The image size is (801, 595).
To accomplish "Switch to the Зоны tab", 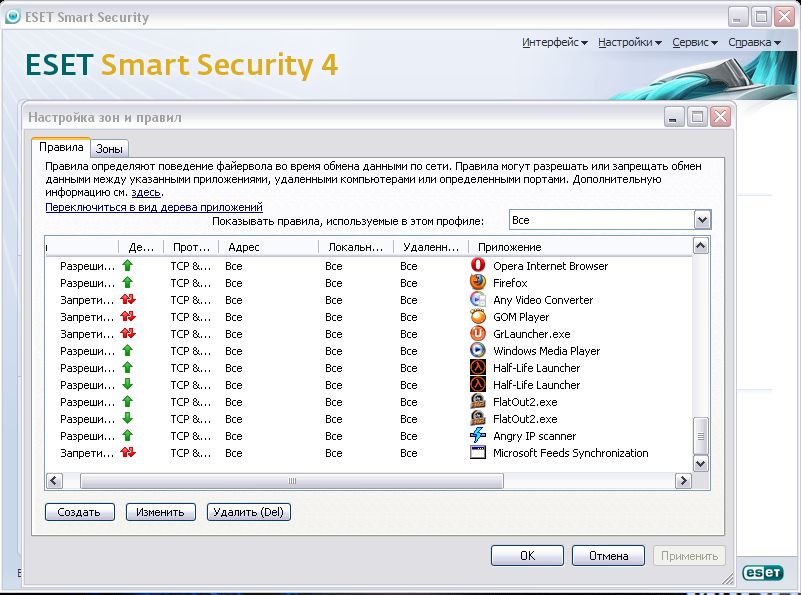I will coord(109,149).
